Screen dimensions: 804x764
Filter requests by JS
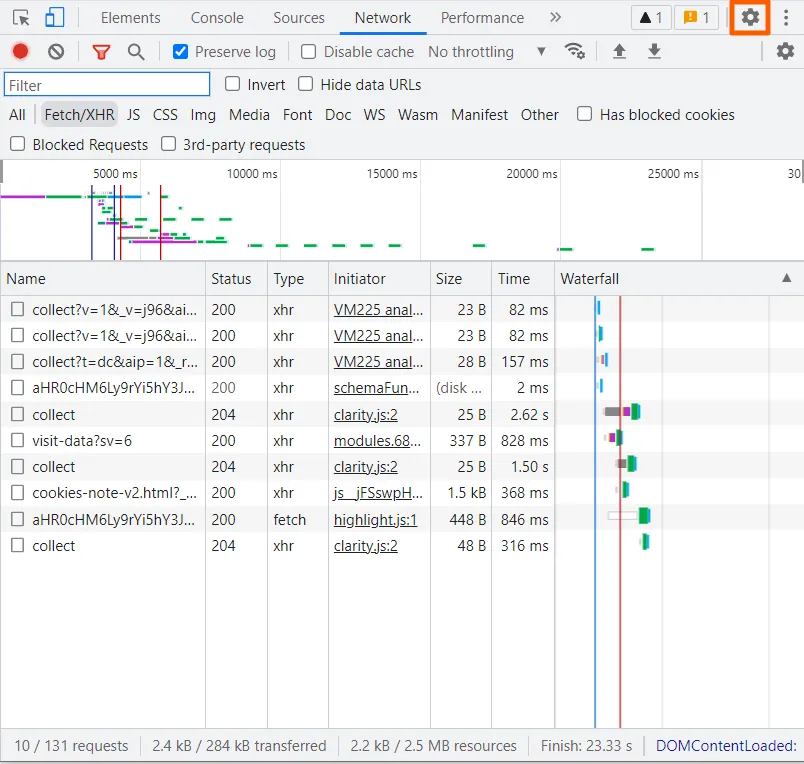tap(133, 115)
